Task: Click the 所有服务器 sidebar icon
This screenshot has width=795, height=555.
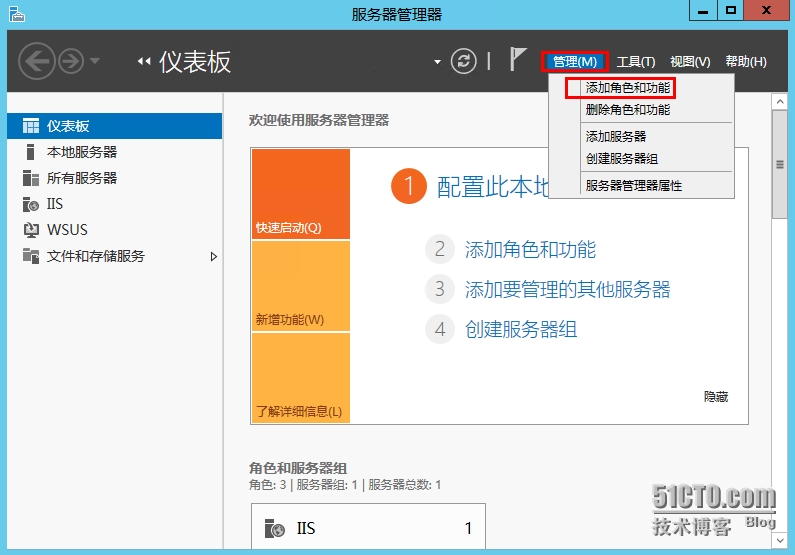Action: click(x=30, y=178)
